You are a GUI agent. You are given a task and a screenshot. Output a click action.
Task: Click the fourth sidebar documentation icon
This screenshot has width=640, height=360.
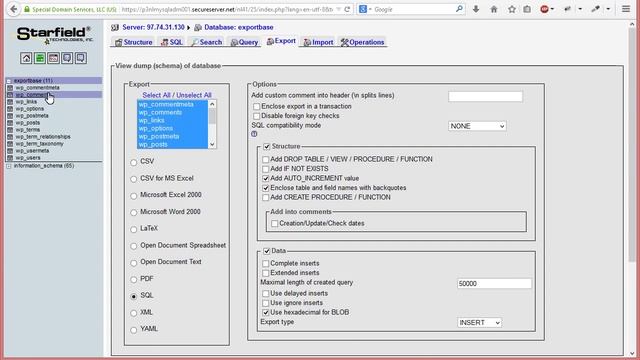point(67,58)
